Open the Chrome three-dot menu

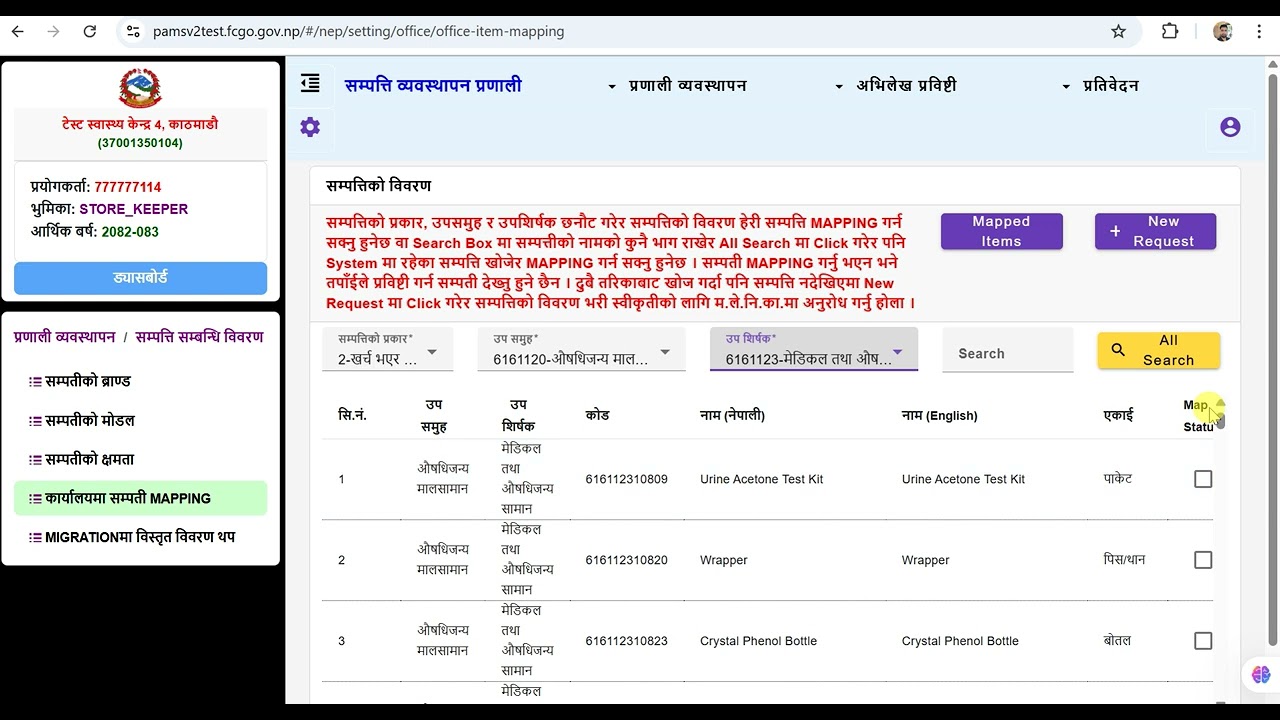tap(1259, 31)
